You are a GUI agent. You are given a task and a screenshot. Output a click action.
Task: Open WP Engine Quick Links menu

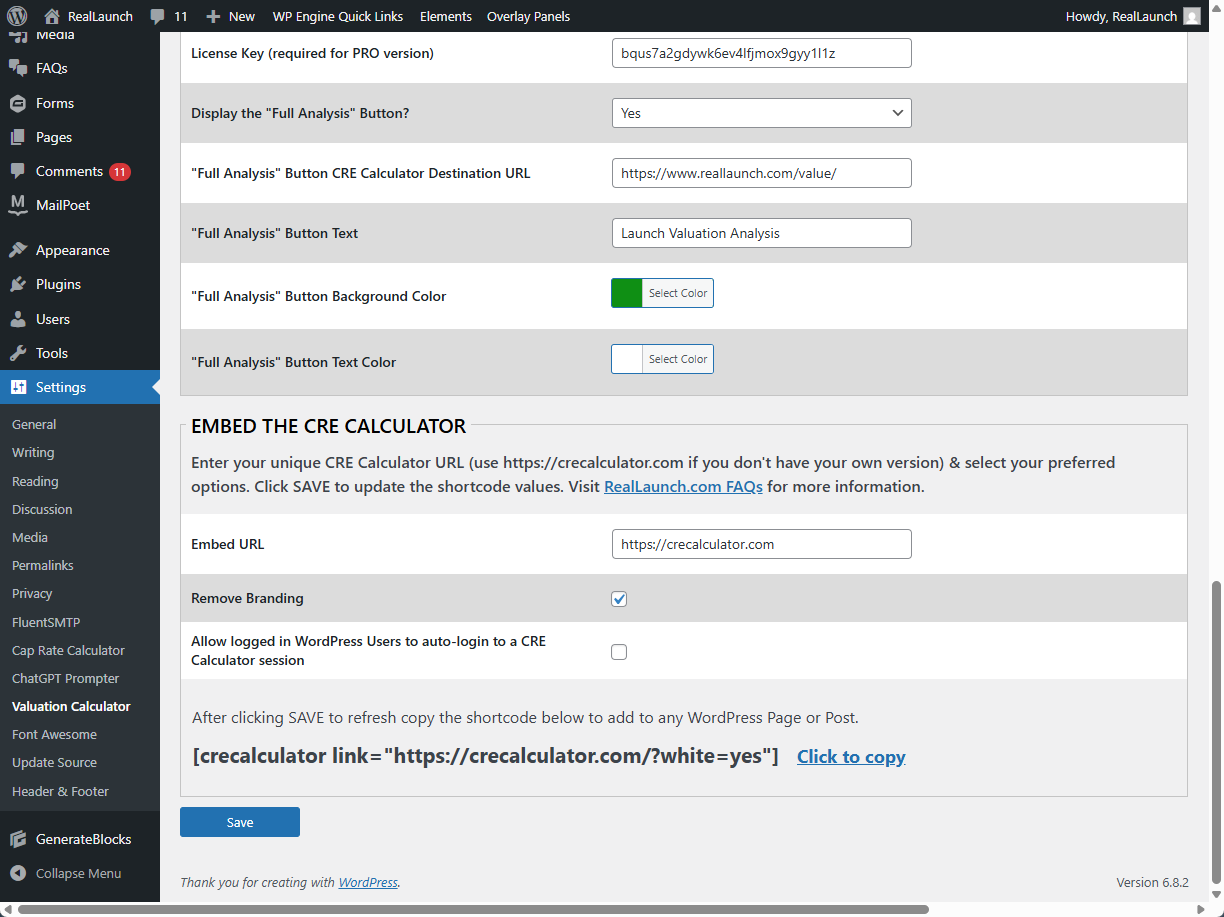tap(337, 16)
